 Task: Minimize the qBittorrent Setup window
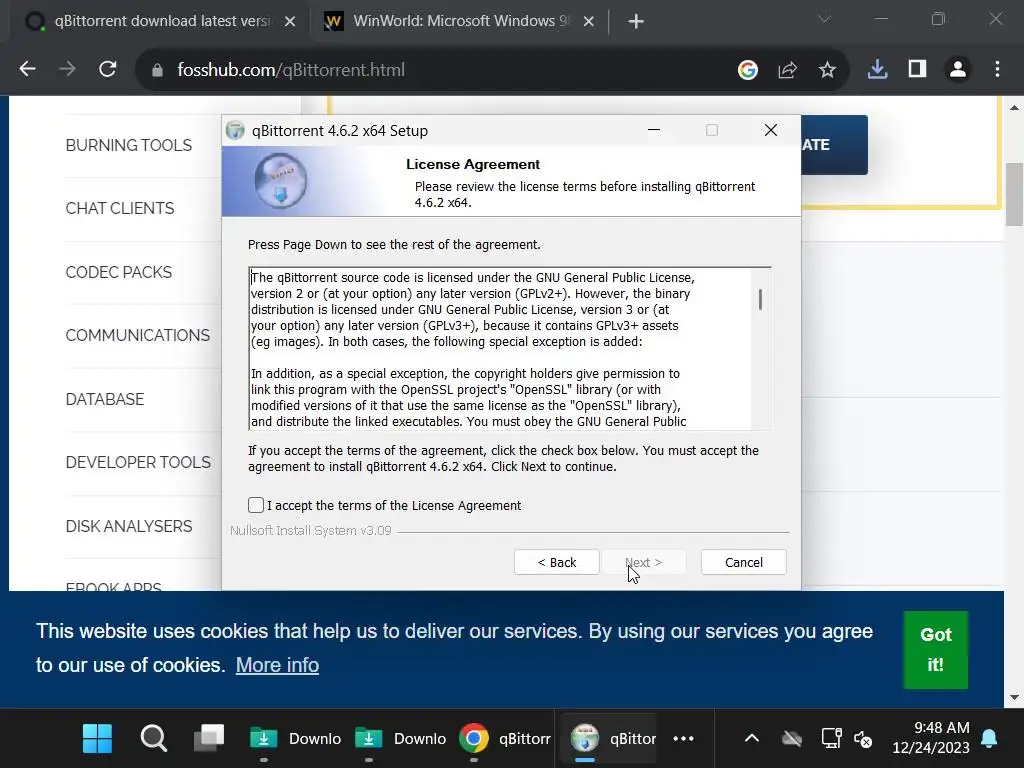click(x=654, y=130)
